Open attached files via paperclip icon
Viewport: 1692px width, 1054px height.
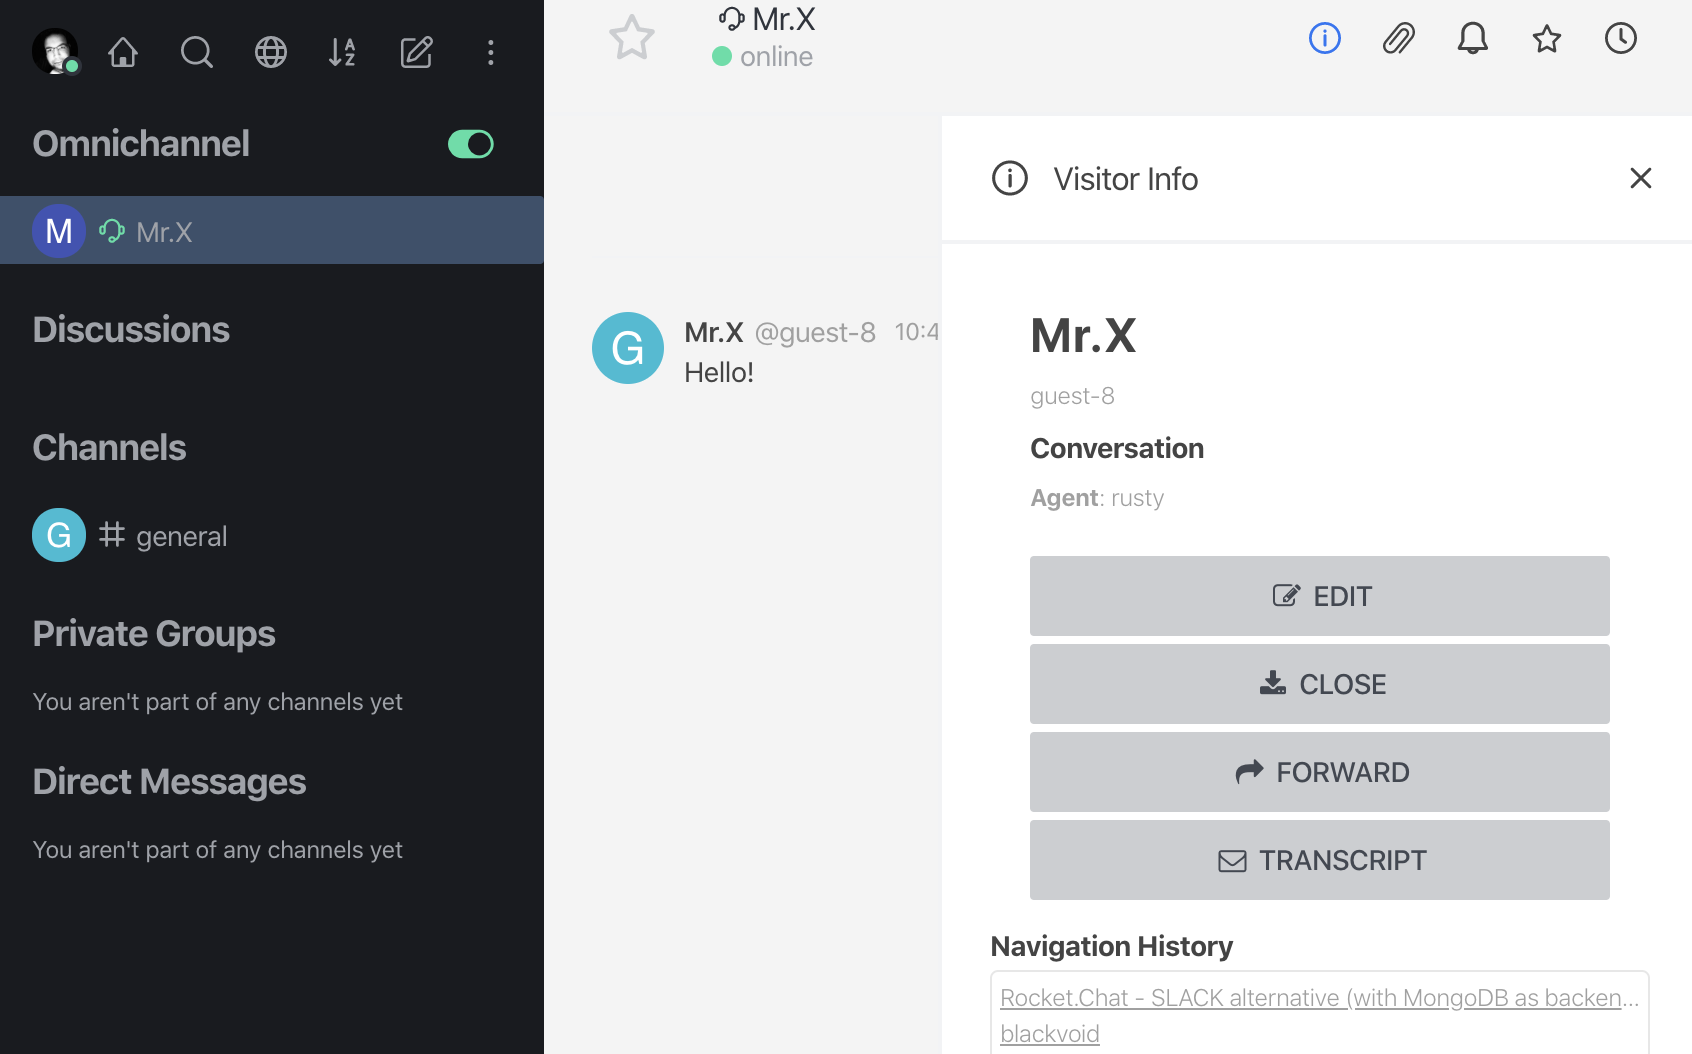pyautogui.click(x=1398, y=39)
